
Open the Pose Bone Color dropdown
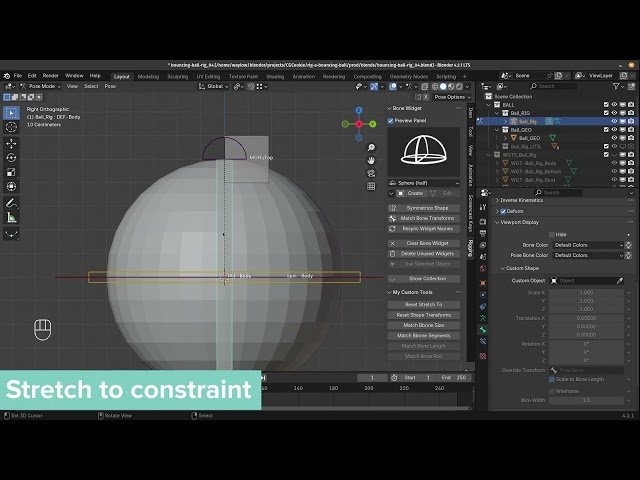[x=588, y=255]
